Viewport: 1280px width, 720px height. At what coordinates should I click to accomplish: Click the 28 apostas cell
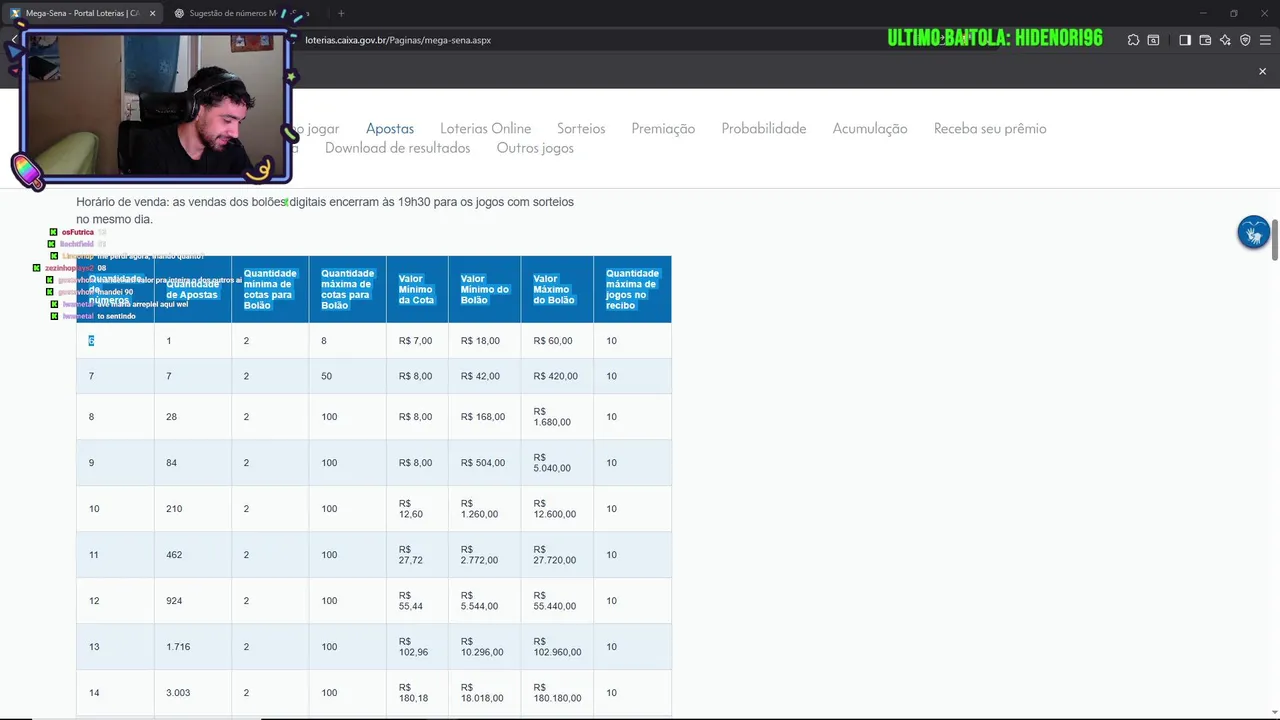[193, 417]
